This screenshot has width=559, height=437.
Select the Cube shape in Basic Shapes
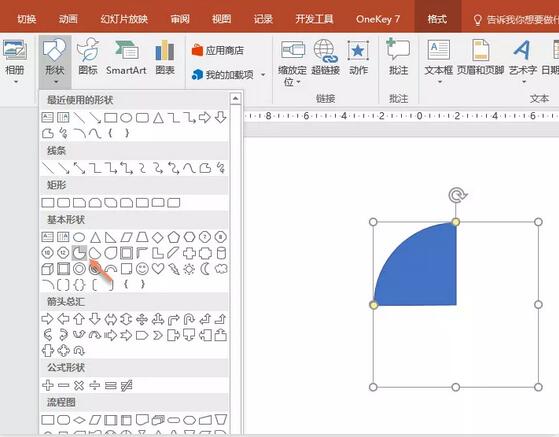coord(47,269)
